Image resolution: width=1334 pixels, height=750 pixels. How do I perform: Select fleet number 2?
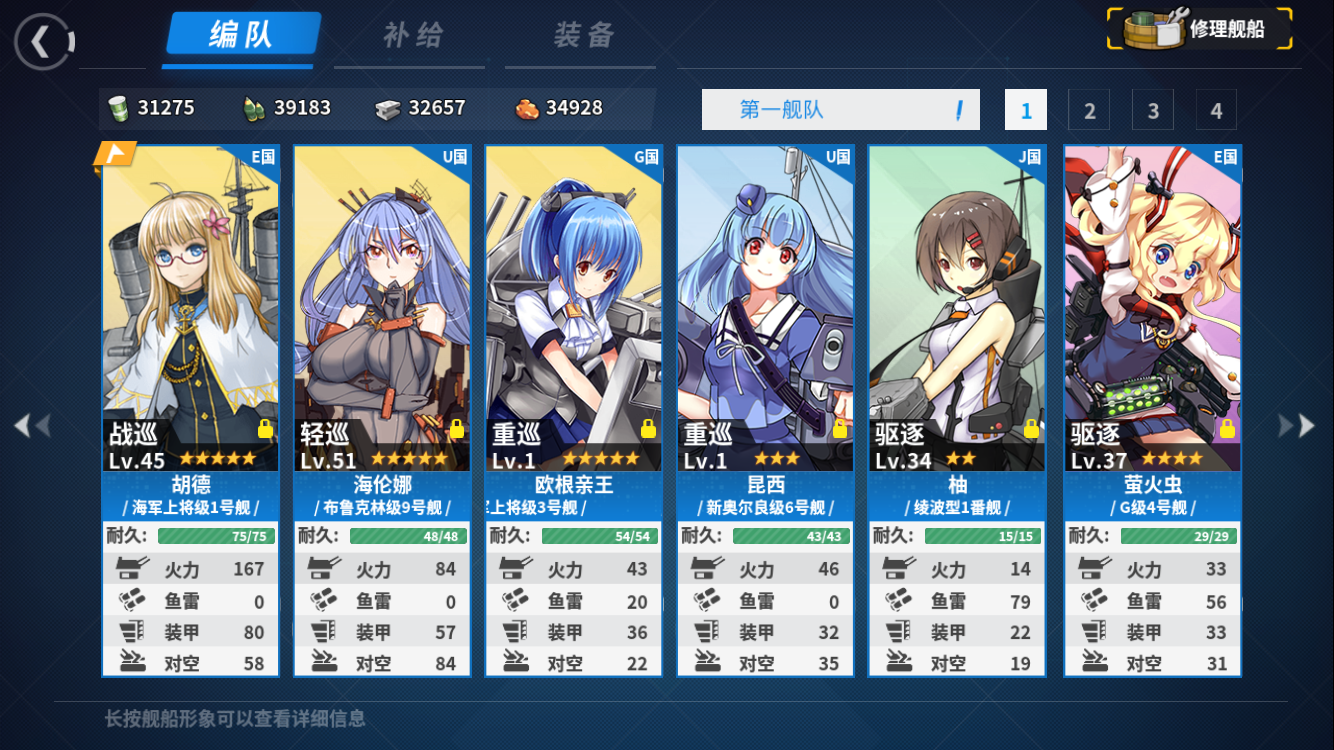(1089, 110)
